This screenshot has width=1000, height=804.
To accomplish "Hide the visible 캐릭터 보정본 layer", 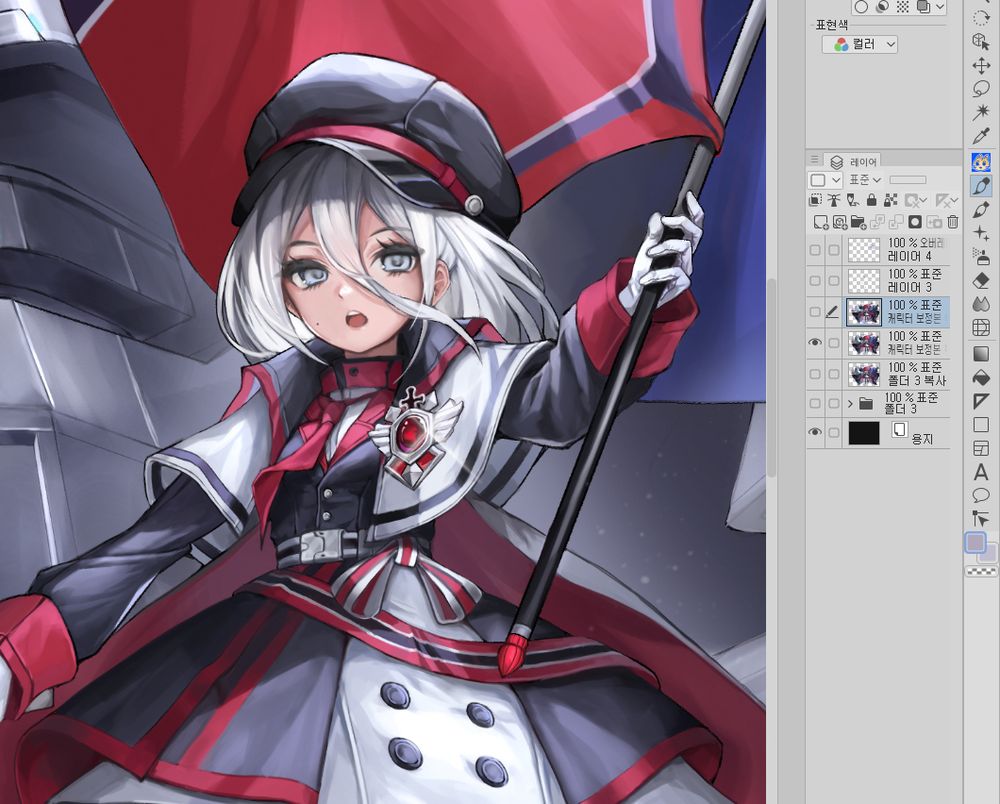I will [x=815, y=343].
